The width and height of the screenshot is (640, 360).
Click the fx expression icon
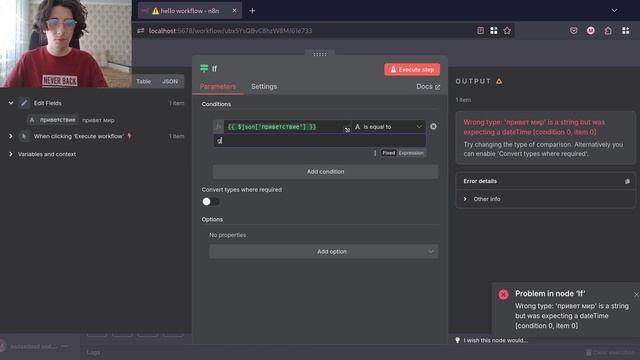click(x=218, y=127)
